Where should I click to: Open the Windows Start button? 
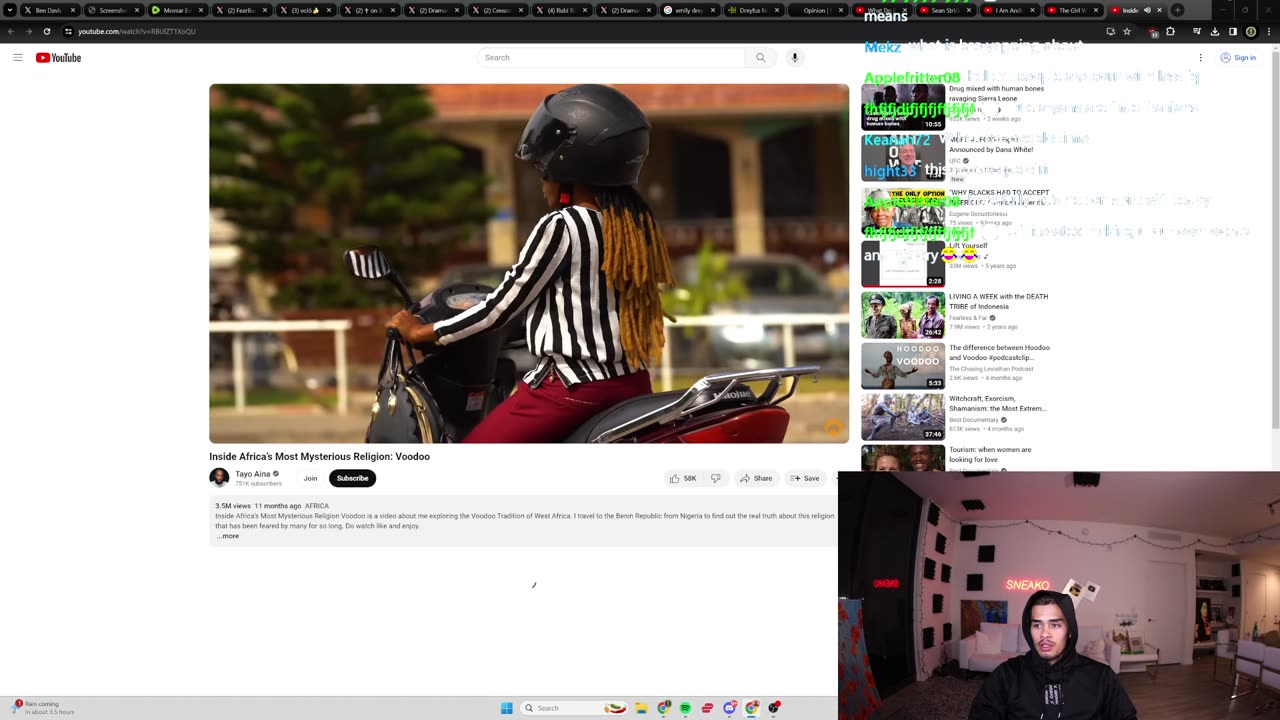507,708
